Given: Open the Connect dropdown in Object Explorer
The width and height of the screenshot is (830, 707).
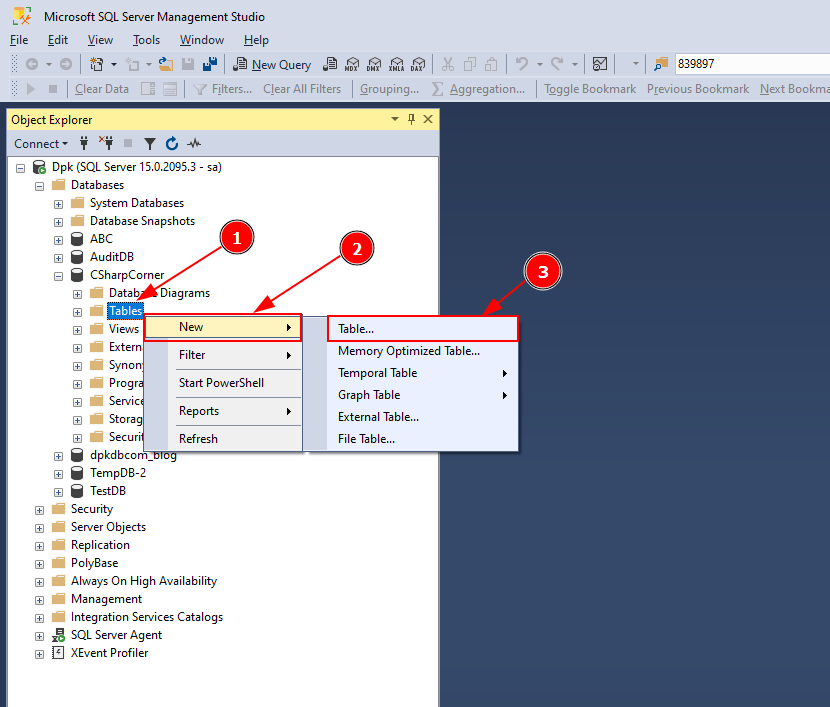Looking at the screenshot, I should click(40, 143).
